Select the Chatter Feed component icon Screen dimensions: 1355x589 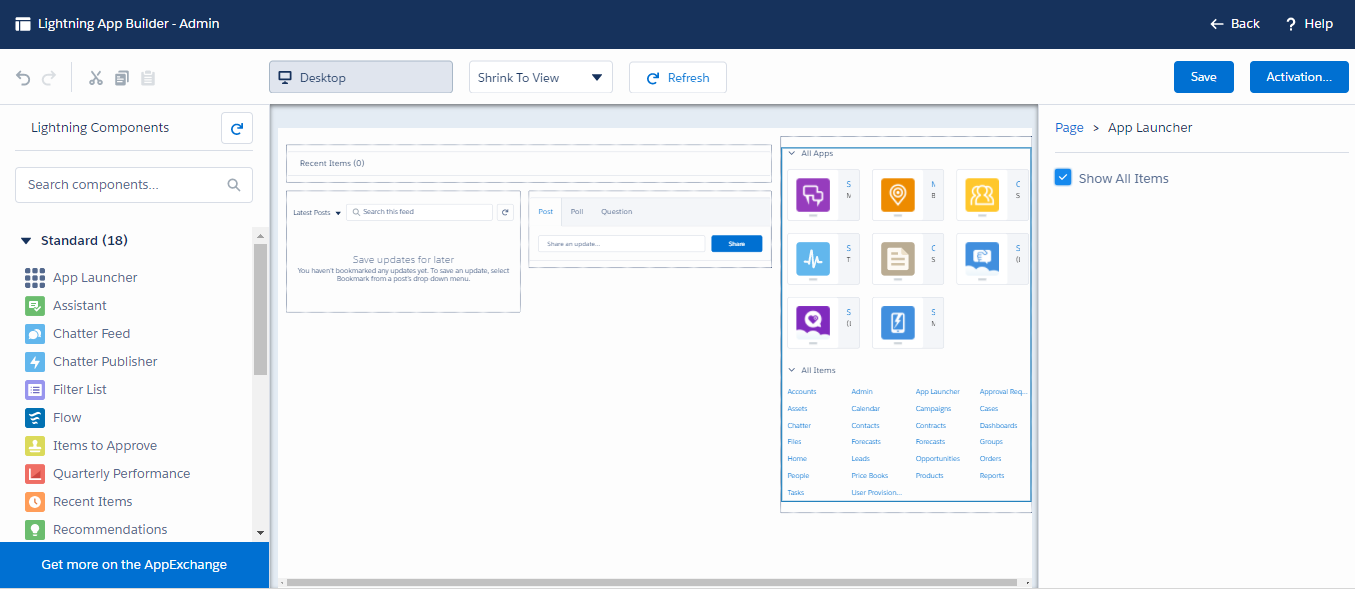click(35, 334)
